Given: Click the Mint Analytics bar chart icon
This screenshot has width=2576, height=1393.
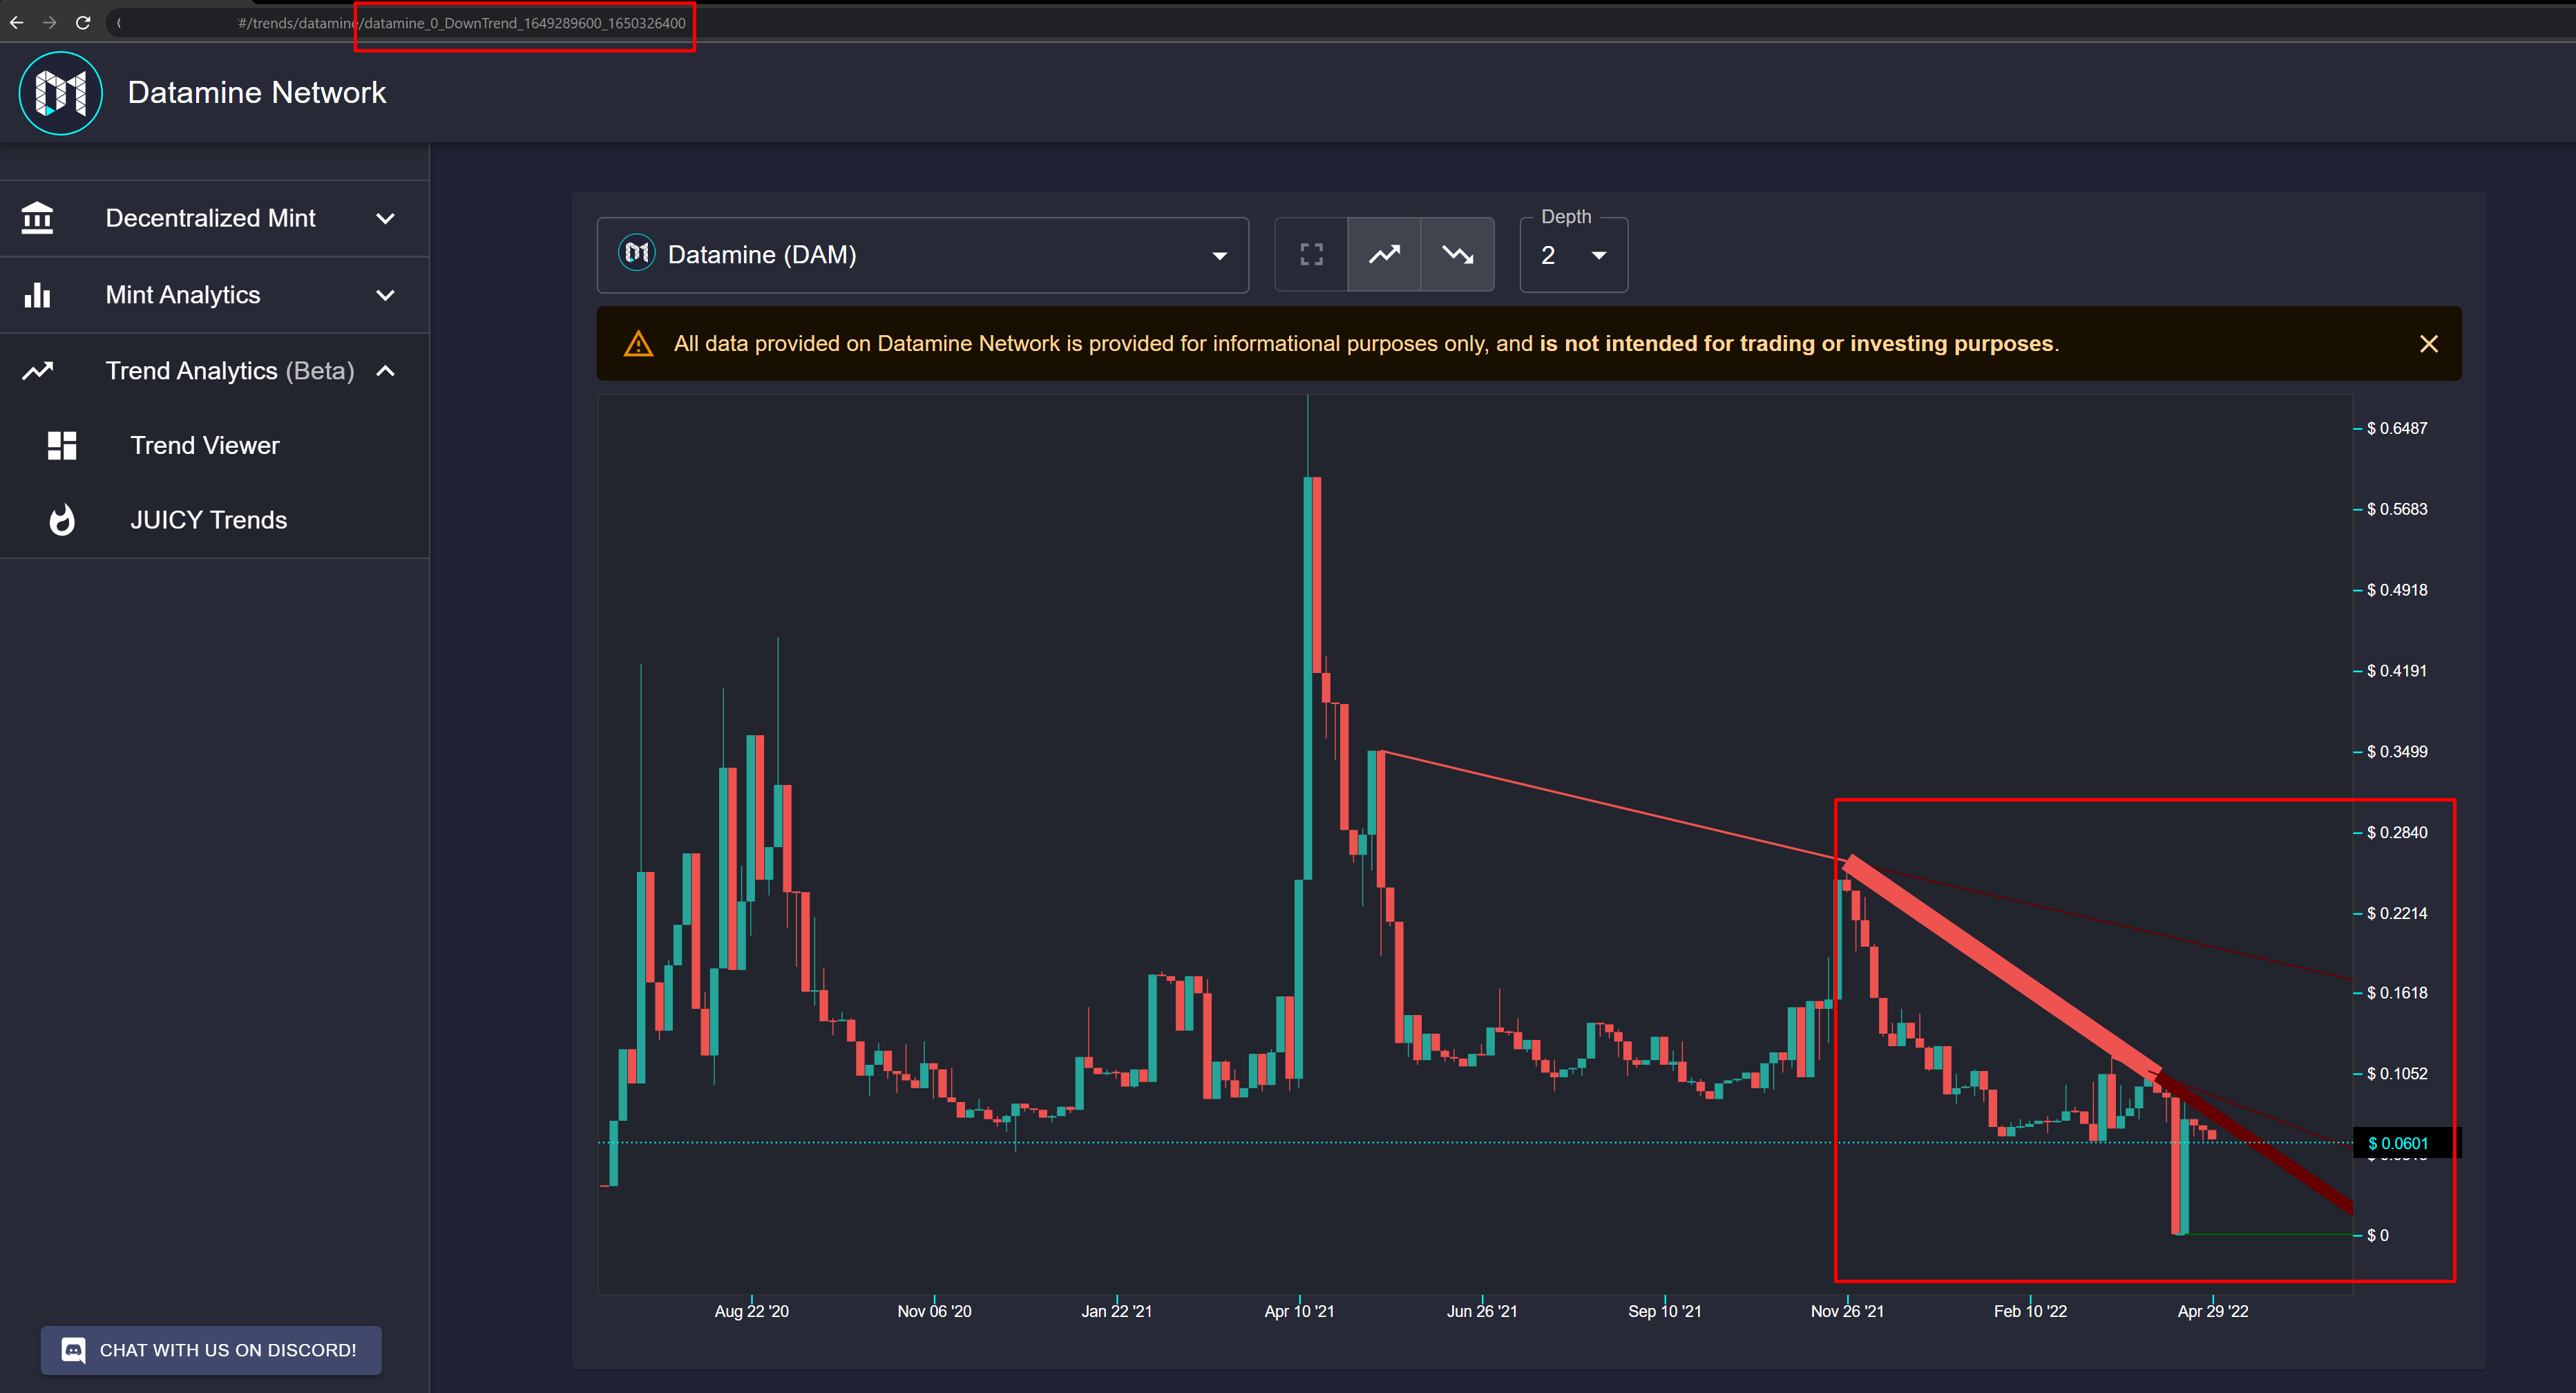Looking at the screenshot, I should tap(37, 295).
